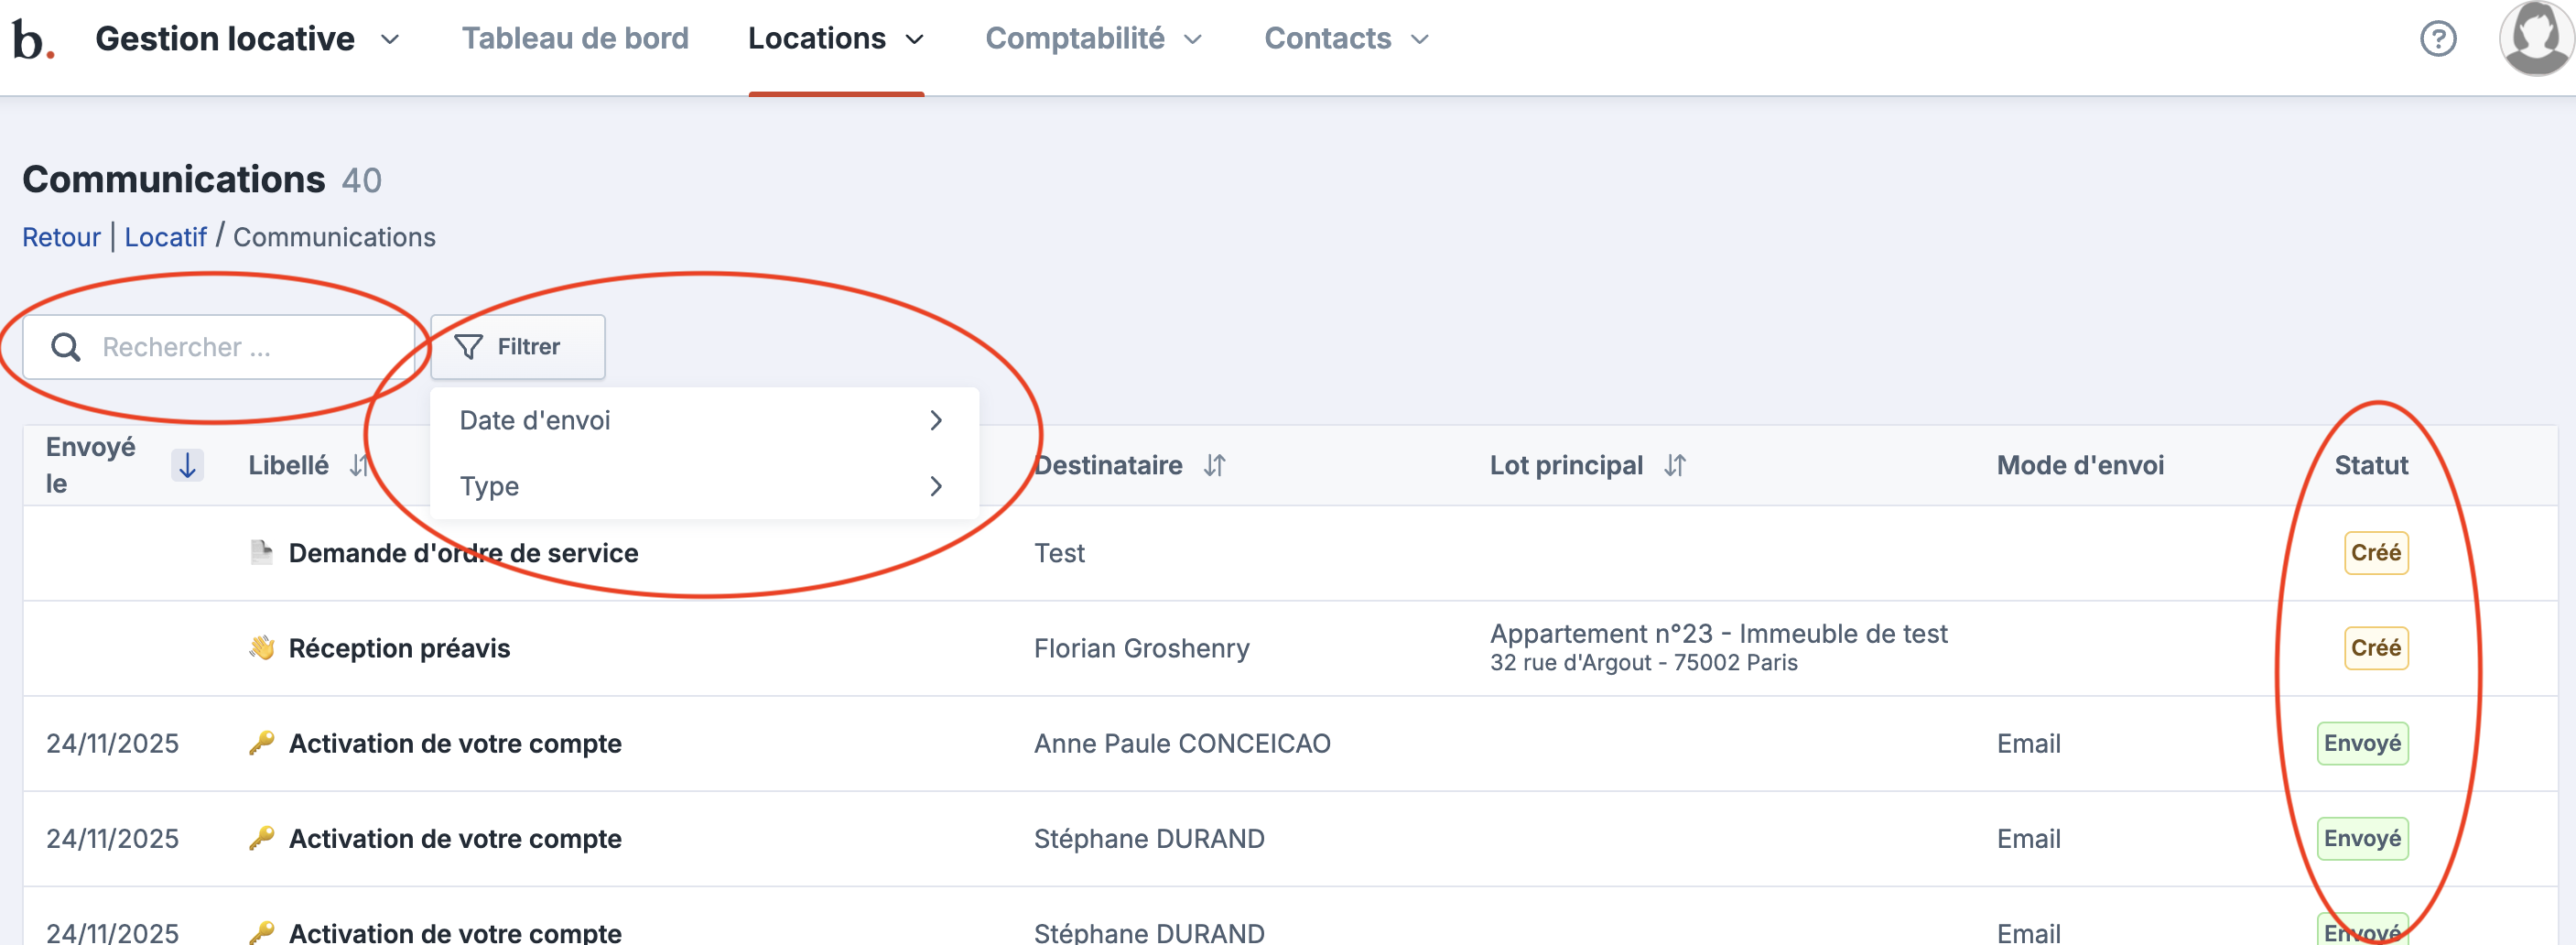Focus the Rechercher search field
The height and width of the screenshot is (945, 2576).
click(x=240, y=347)
